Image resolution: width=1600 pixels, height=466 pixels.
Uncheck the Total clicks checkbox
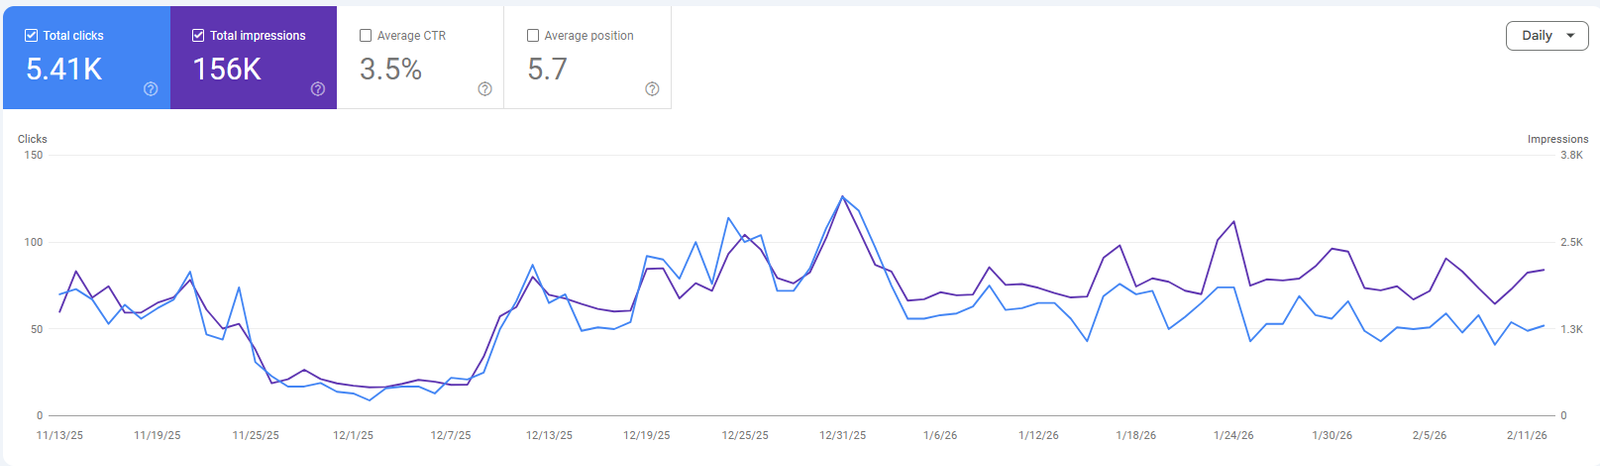[31, 35]
